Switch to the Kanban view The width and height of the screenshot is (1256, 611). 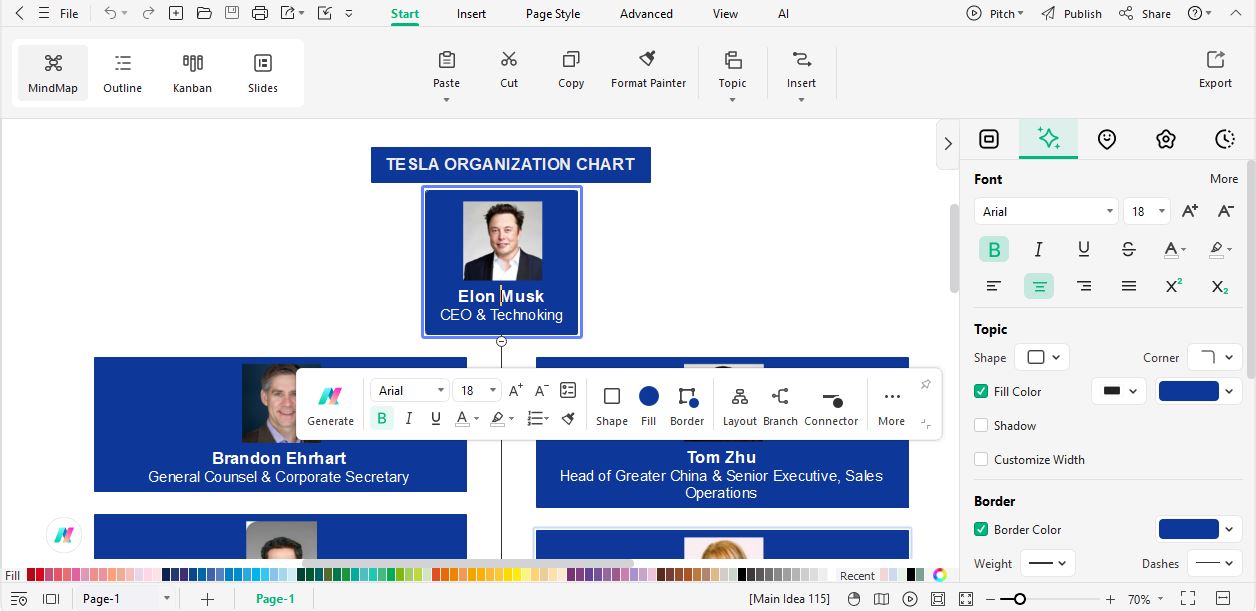pyautogui.click(x=192, y=73)
